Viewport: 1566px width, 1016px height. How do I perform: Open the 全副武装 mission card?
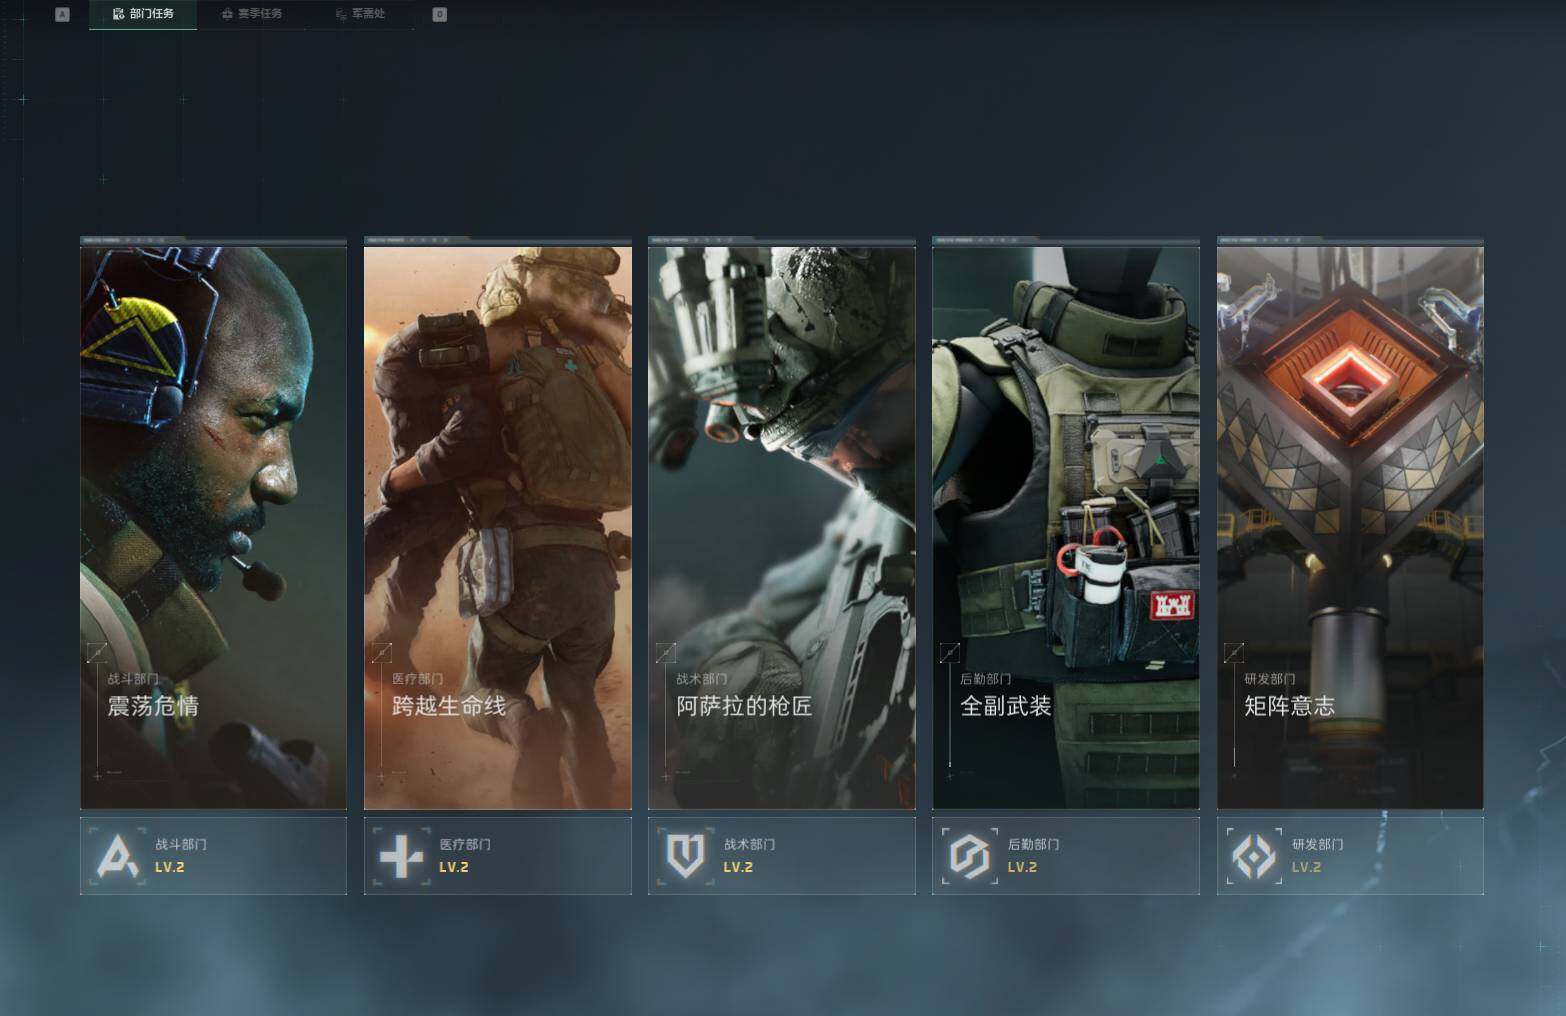pyautogui.click(x=1066, y=523)
